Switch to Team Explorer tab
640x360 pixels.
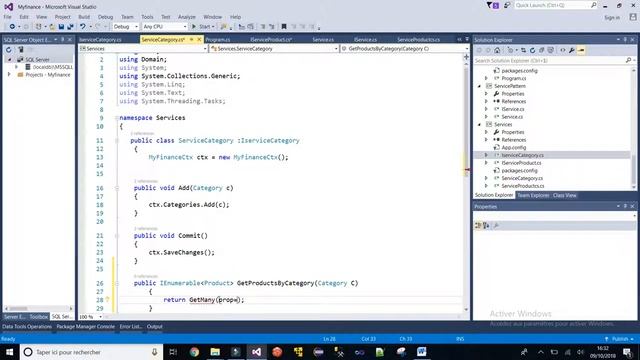pos(533,195)
